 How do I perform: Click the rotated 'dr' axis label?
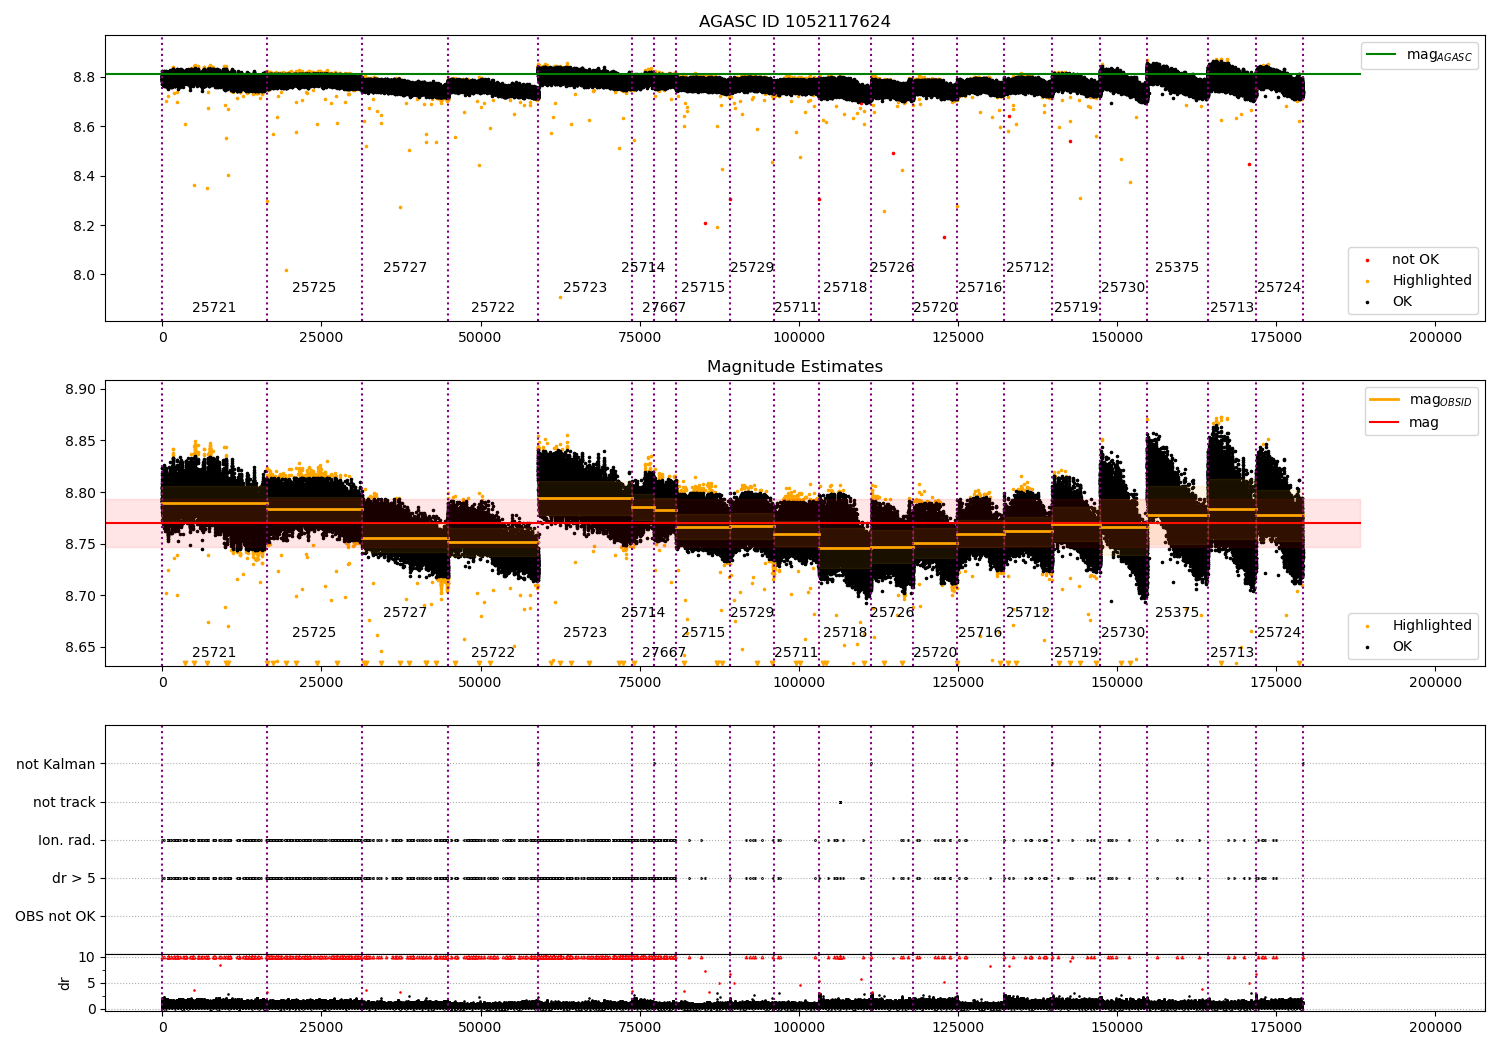coord(65,983)
